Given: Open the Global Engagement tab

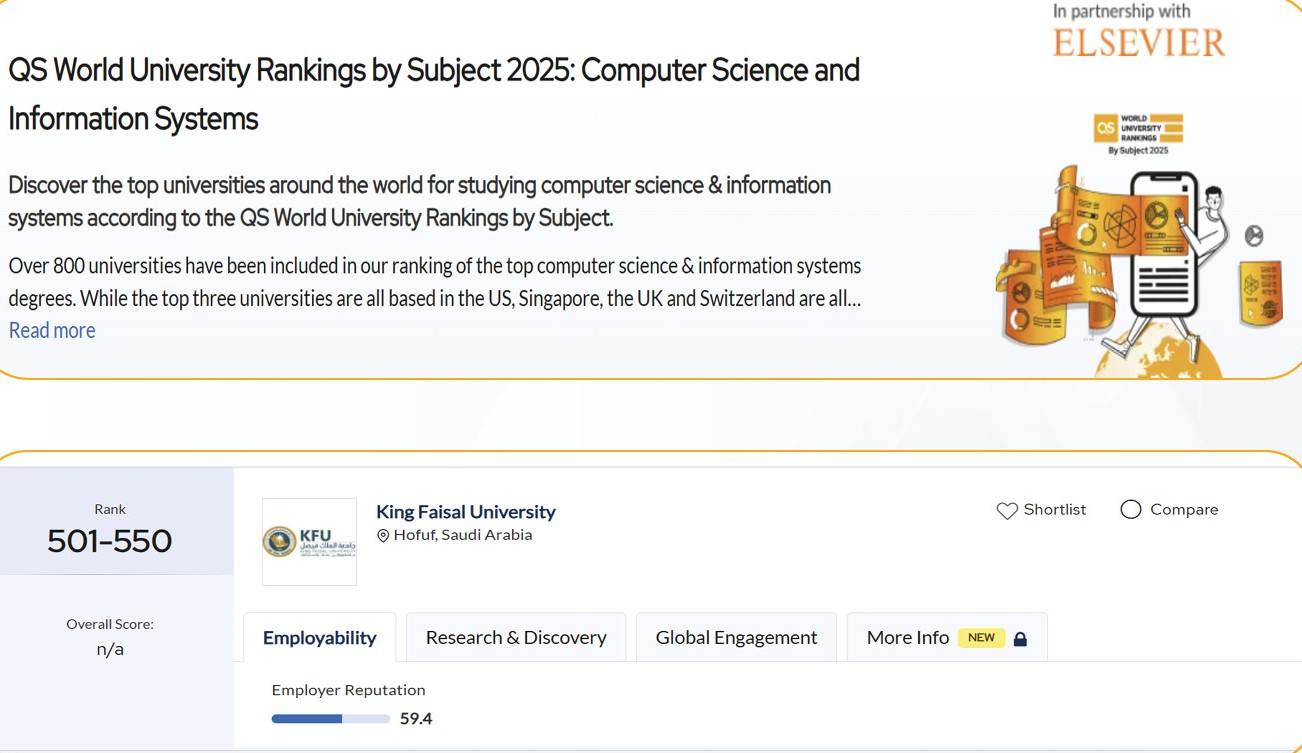Looking at the screenshot, I should click(736, 638).
